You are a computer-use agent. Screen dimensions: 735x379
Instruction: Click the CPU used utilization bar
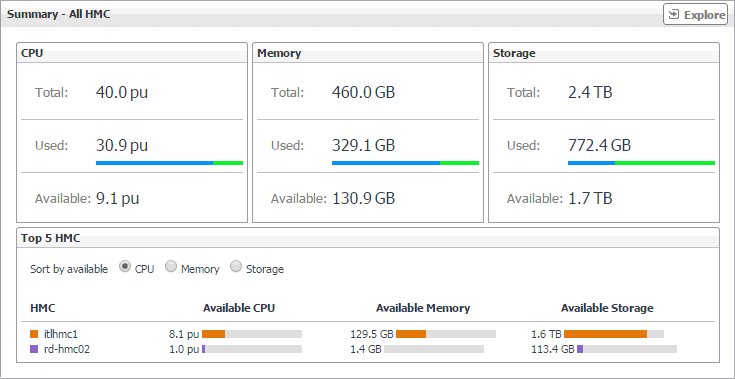coord(169,163)
